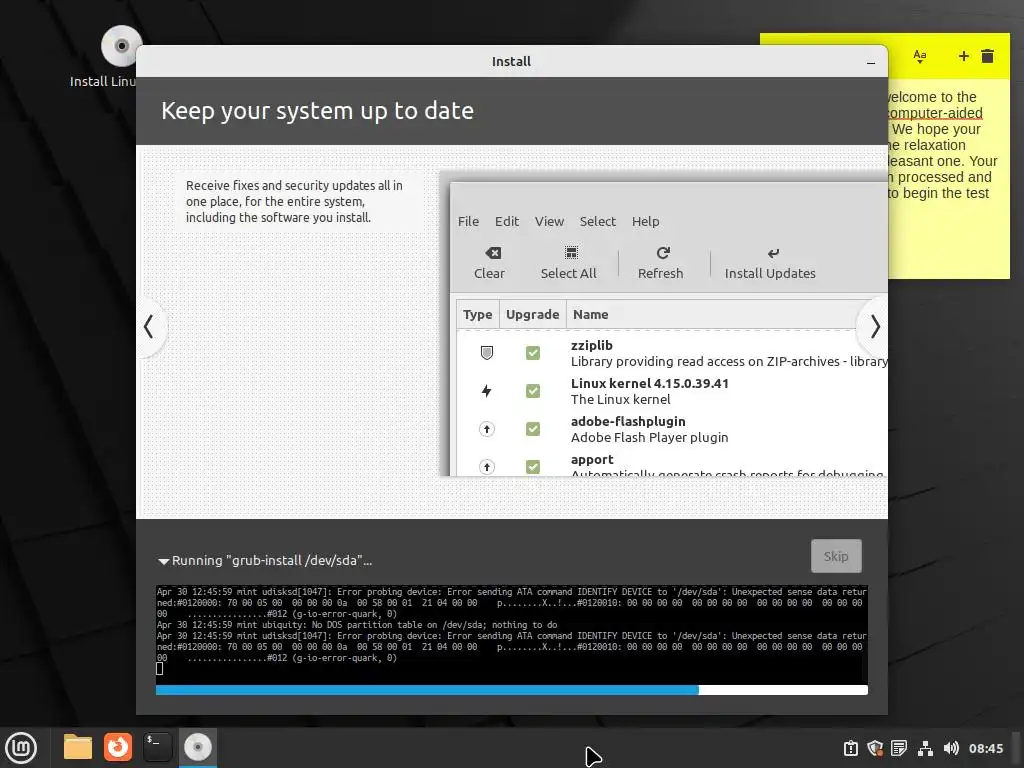
Task: Toggle the adobe-flashplugin upgrade checkbox
Action: (533, 429)
